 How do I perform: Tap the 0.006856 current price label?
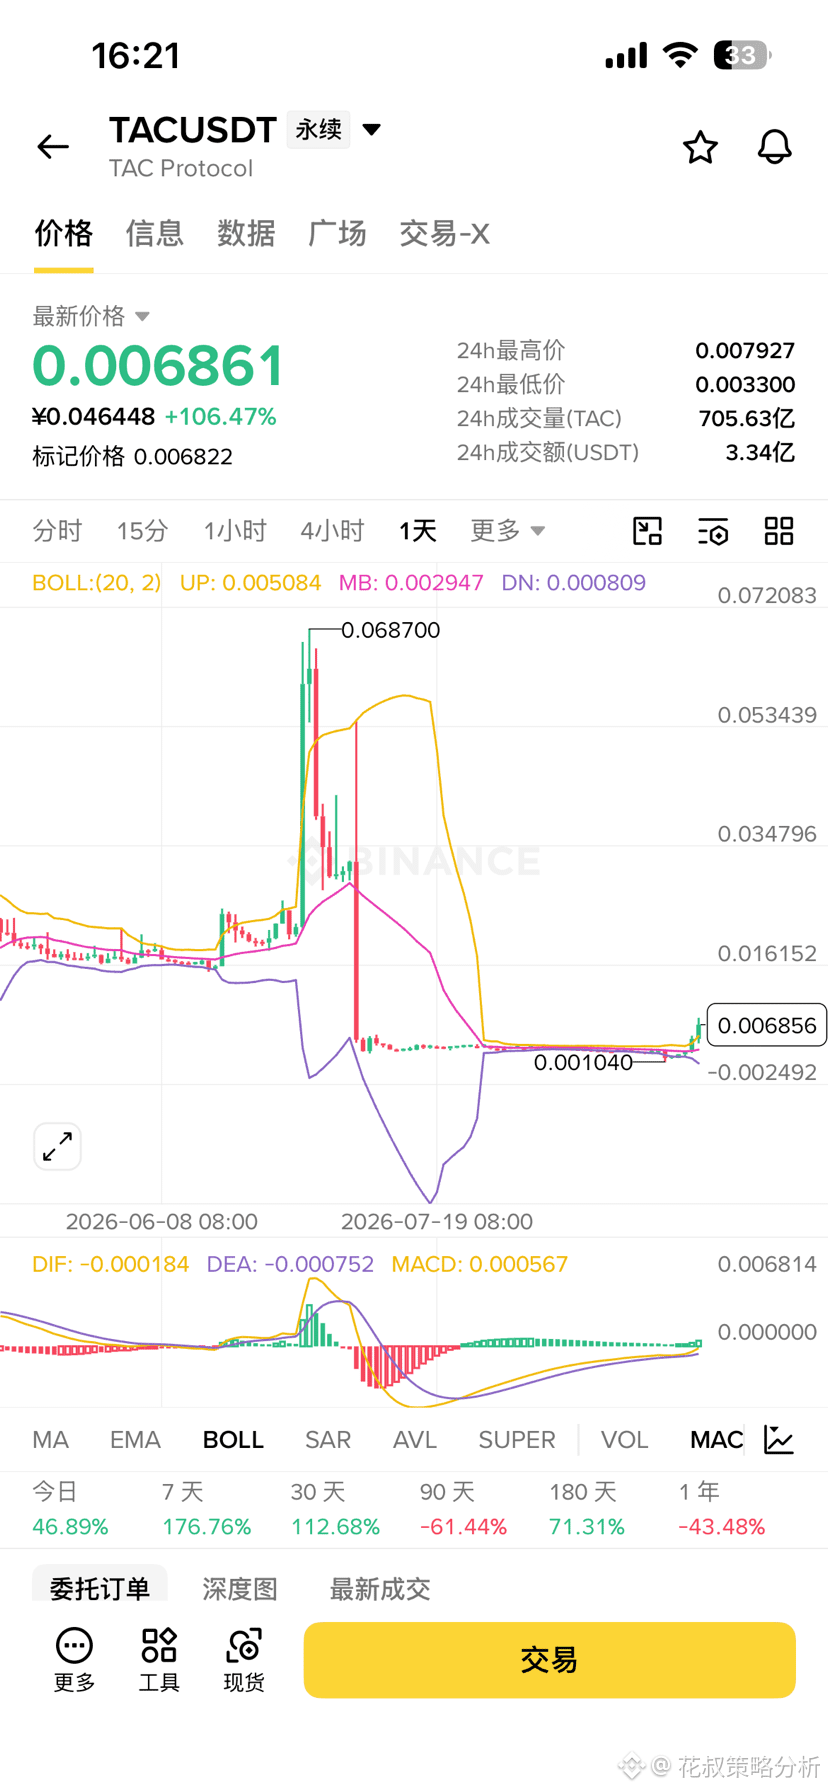pyautogui.click(x=767, y=1025)
